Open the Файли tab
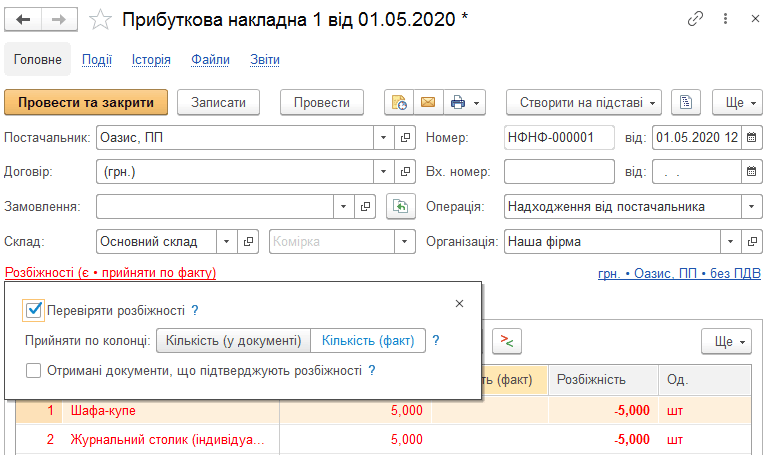Viewport: 768px width, 455px height. (210, 60)
